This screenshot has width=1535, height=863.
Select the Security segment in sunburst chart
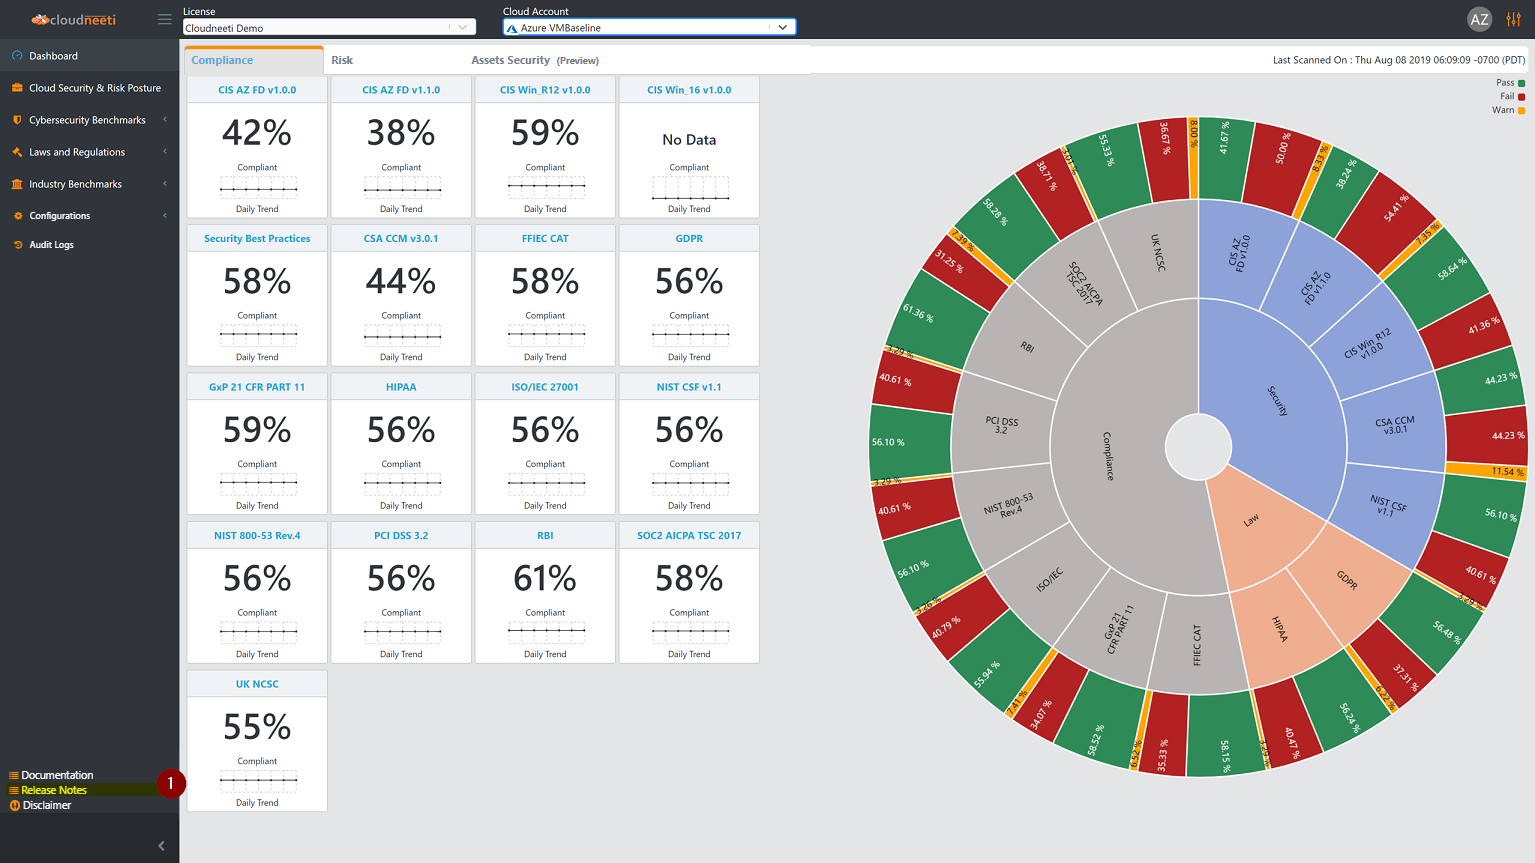pyautogui.click(x=1277, y=400)
